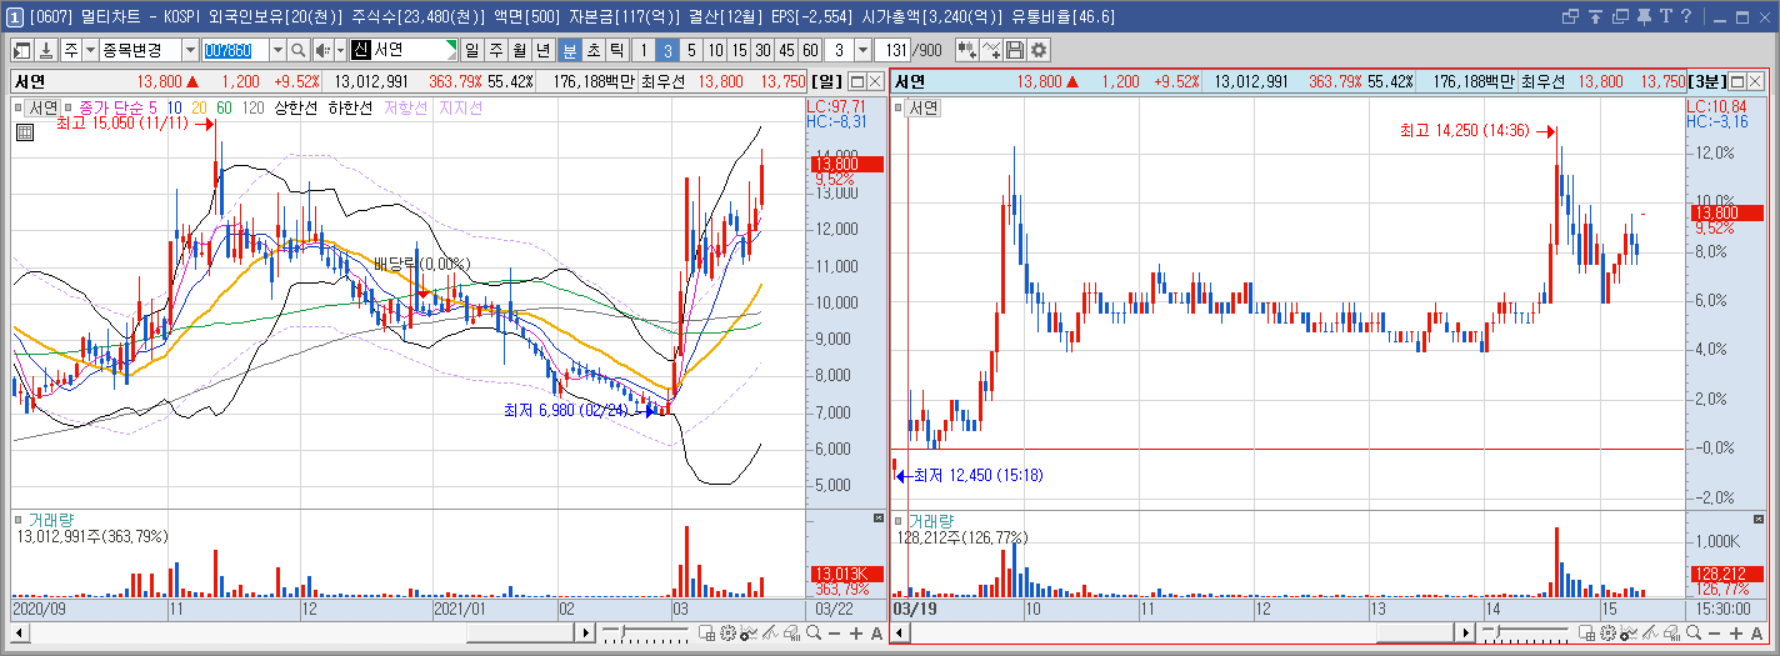Image resolution: width=1780 pixels, height=656 pixels.
Task: Select the highlighted 3-minute interval button
Action: click(x=667, y=50)
